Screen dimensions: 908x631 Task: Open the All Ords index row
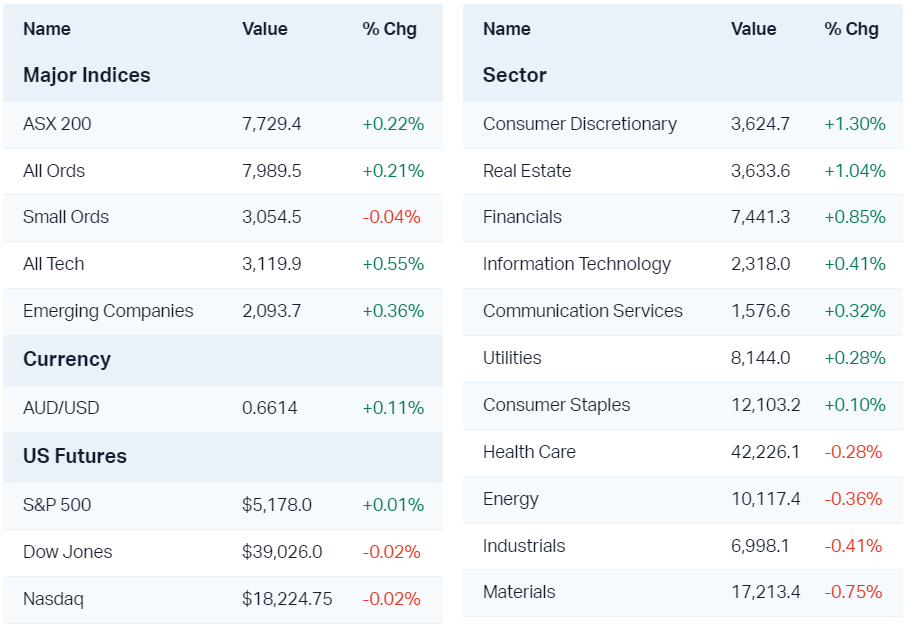[54, 171]
